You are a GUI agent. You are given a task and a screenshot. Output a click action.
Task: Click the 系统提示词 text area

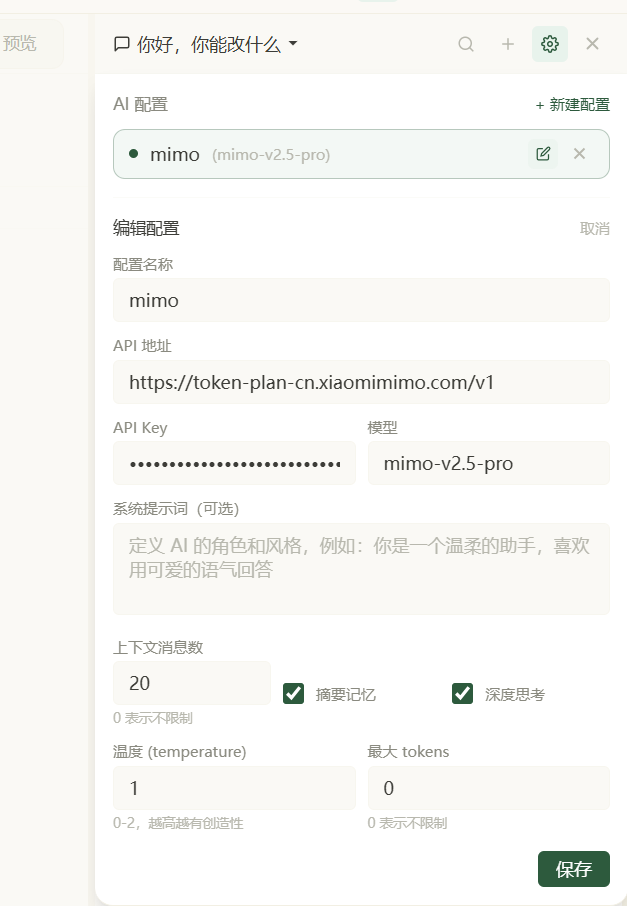[361, 569]
